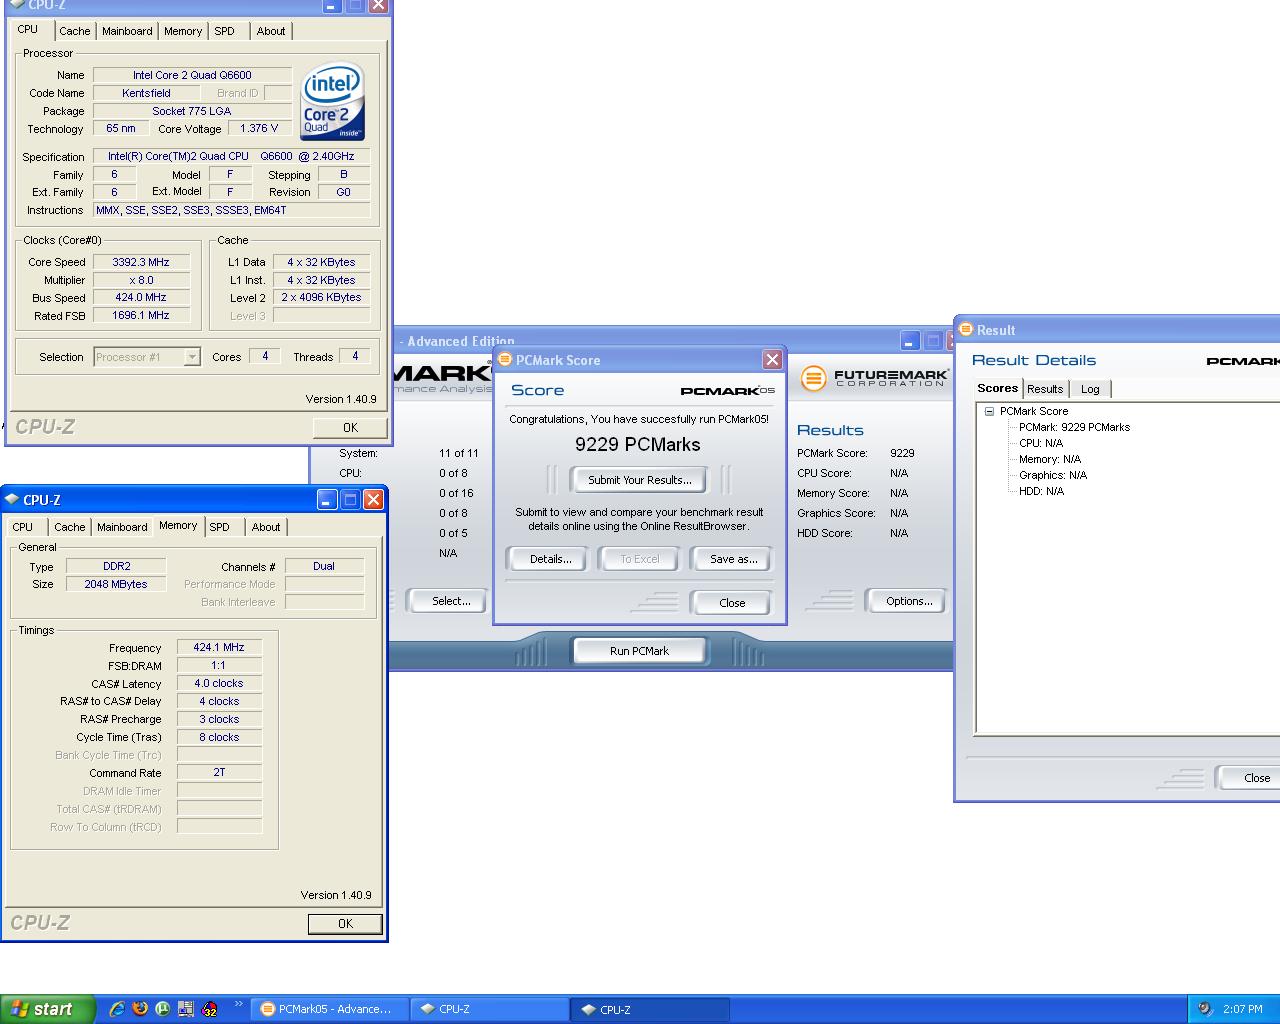This screenshot has width=1280, height=1024.
Task: Select the CPU: N/A tree row
Action: pyautogui.click(x=1041, y=443)
